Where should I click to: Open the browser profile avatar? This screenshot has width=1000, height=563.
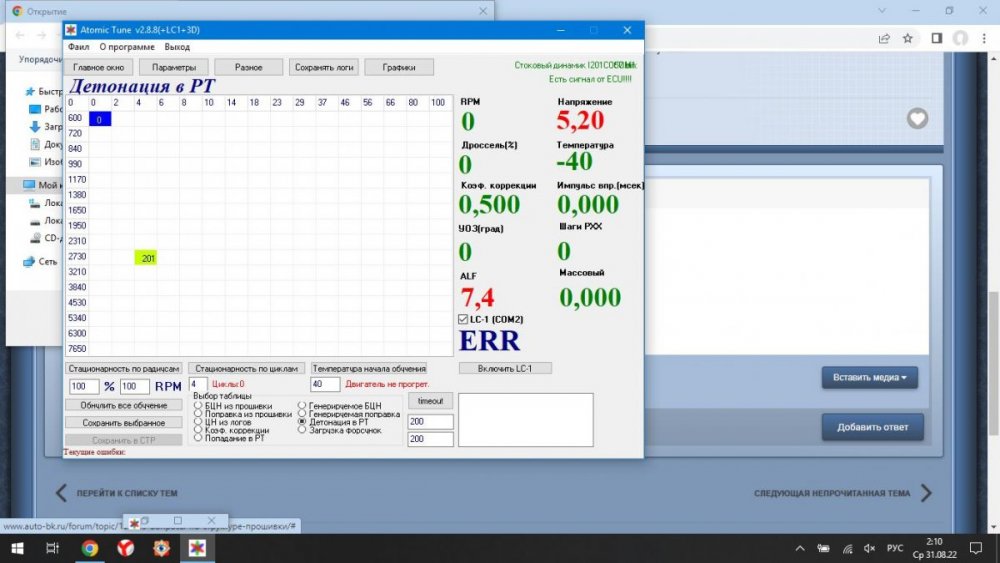tap(960, 38)
